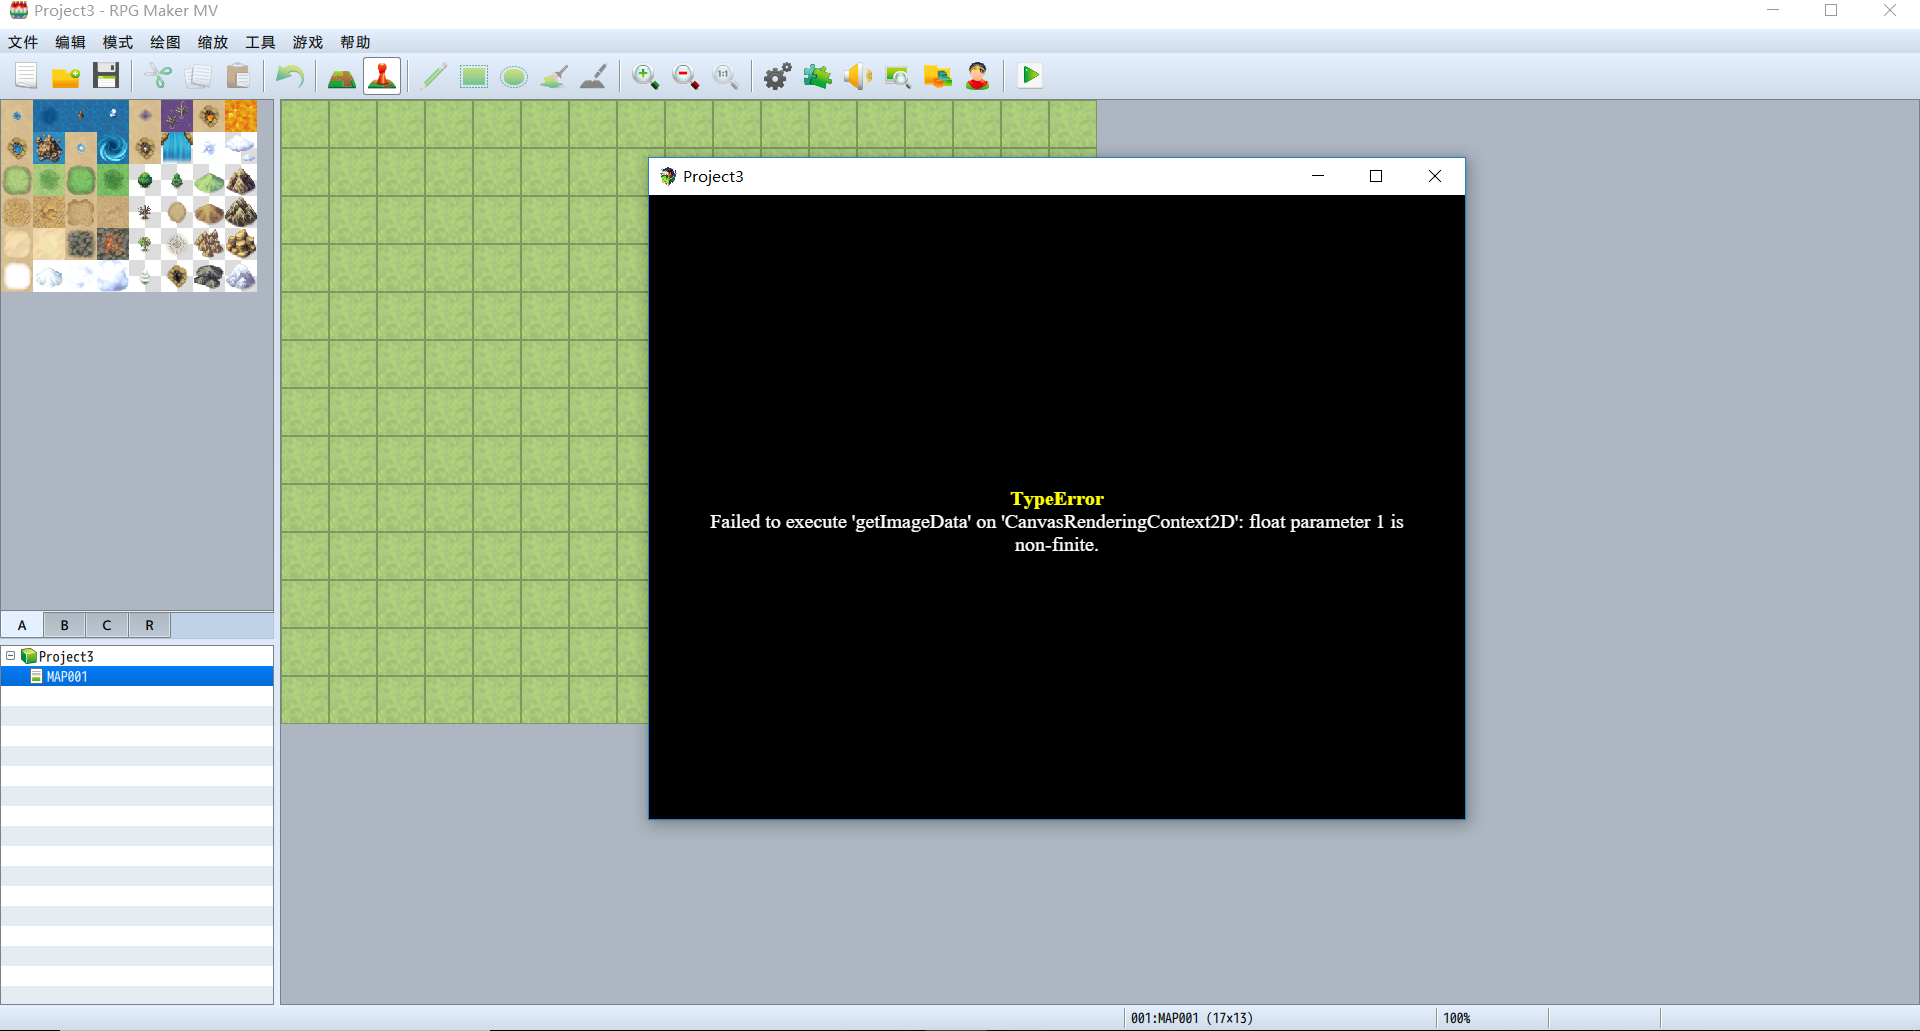Switch to Map mode icon
The width and height of the screenshot is (1920, 1031).
click(x=342, y=76)
